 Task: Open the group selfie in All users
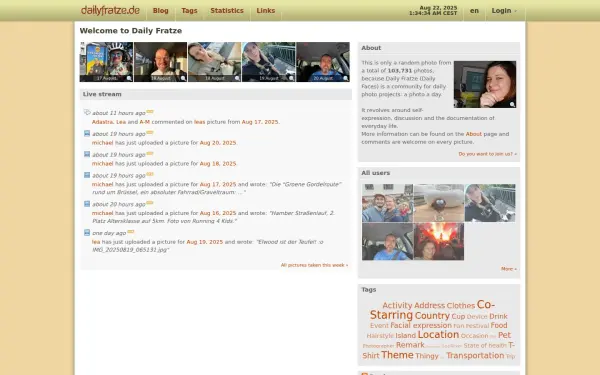click(x=388, y=203)
